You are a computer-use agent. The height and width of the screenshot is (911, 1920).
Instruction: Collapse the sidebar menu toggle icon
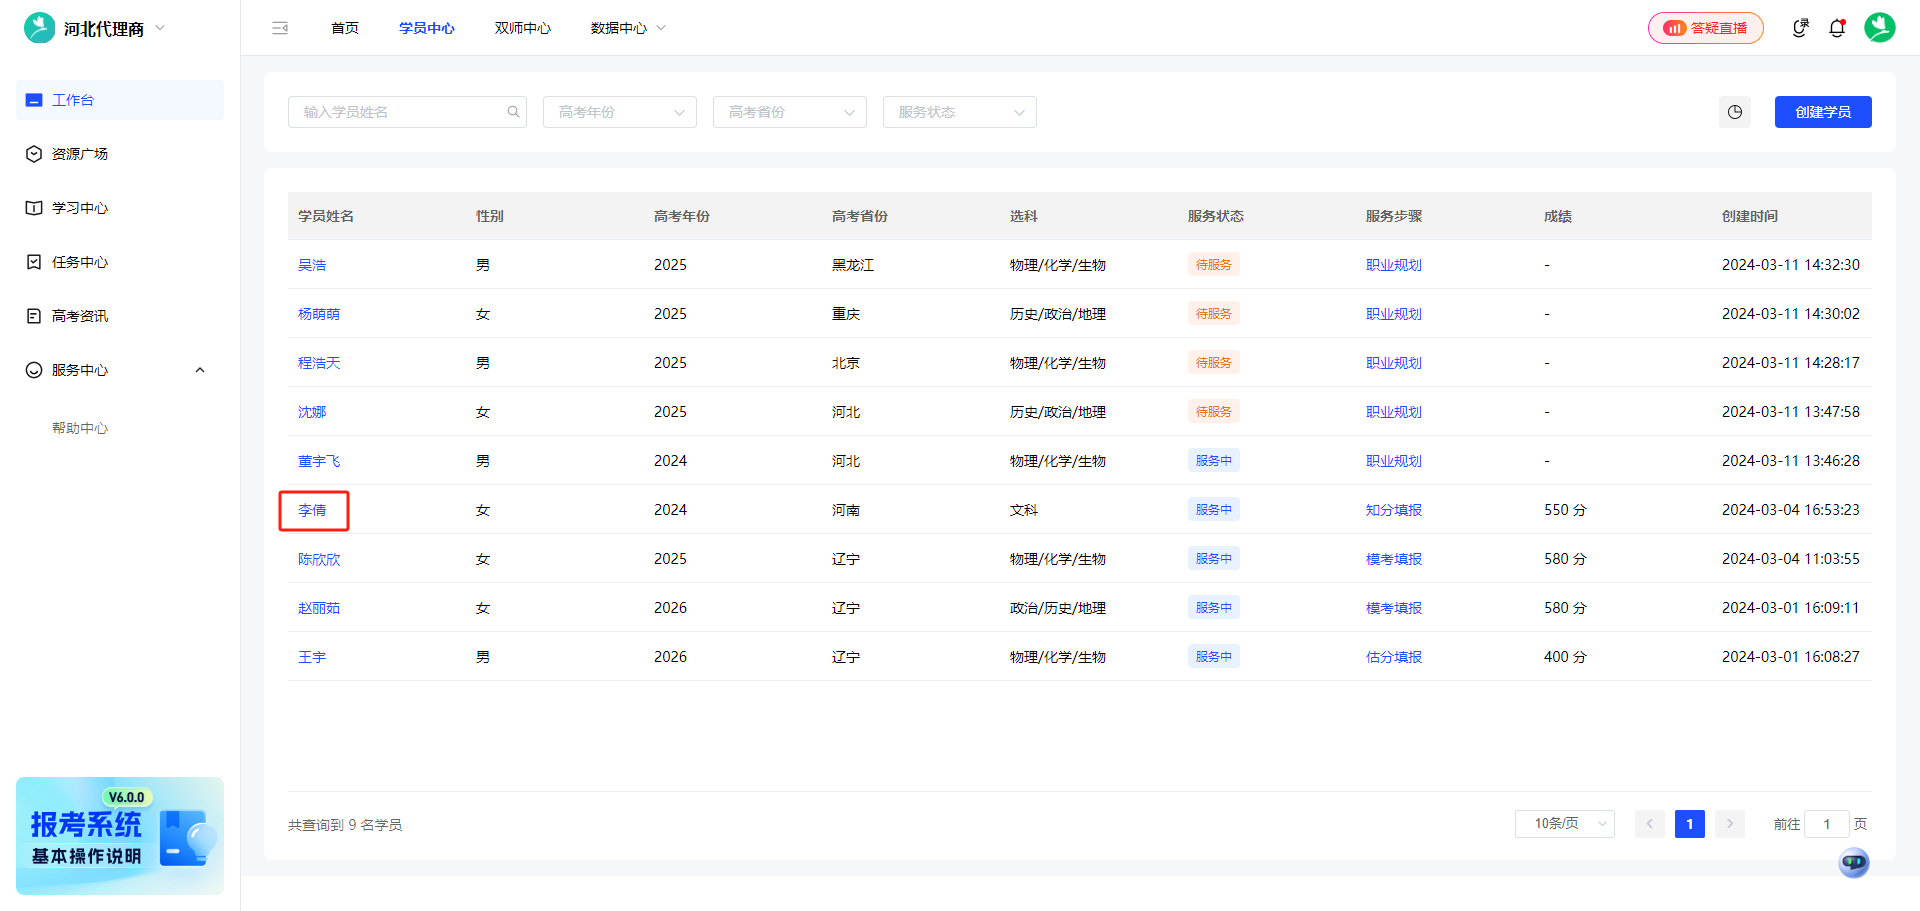280,28
